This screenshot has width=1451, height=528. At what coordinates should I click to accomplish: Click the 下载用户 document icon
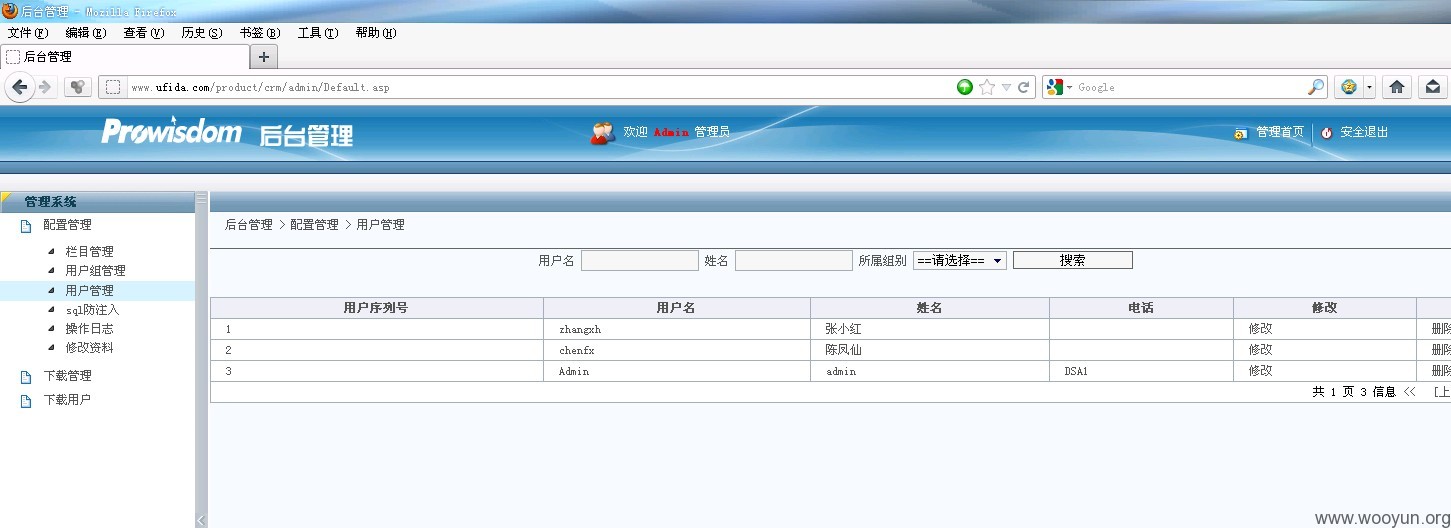(26, 401)
